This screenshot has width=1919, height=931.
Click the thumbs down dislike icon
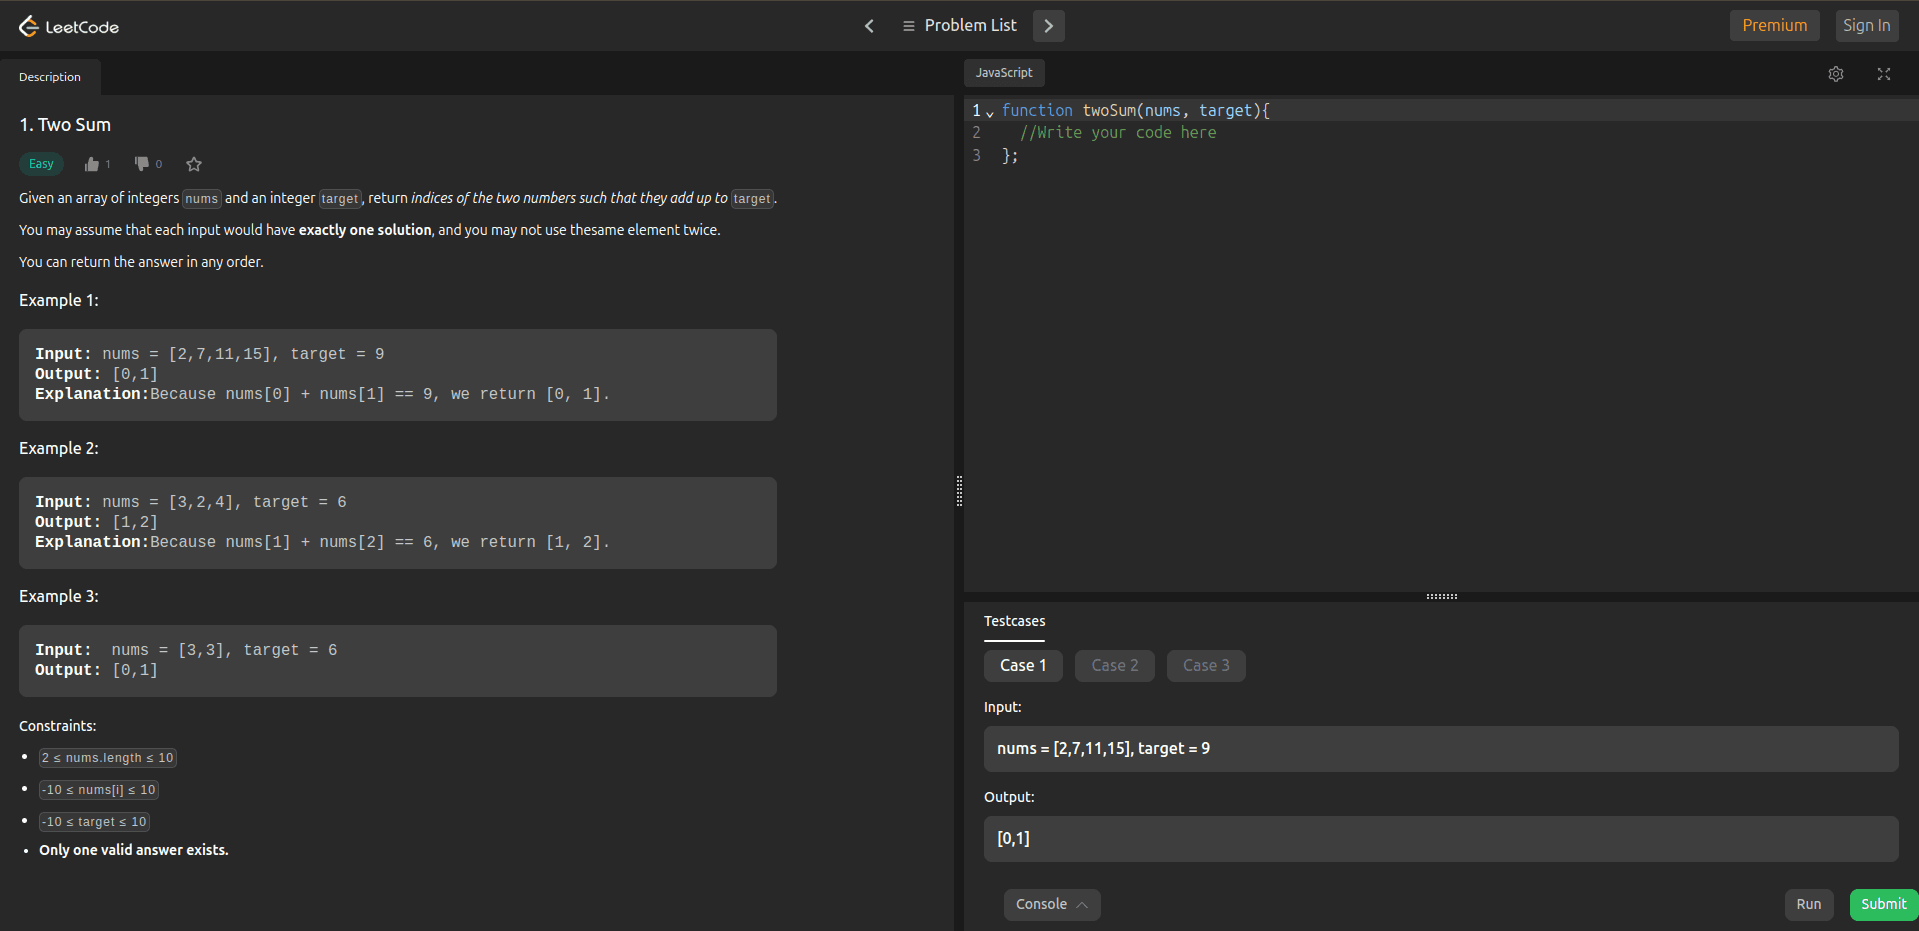[142, 164]
